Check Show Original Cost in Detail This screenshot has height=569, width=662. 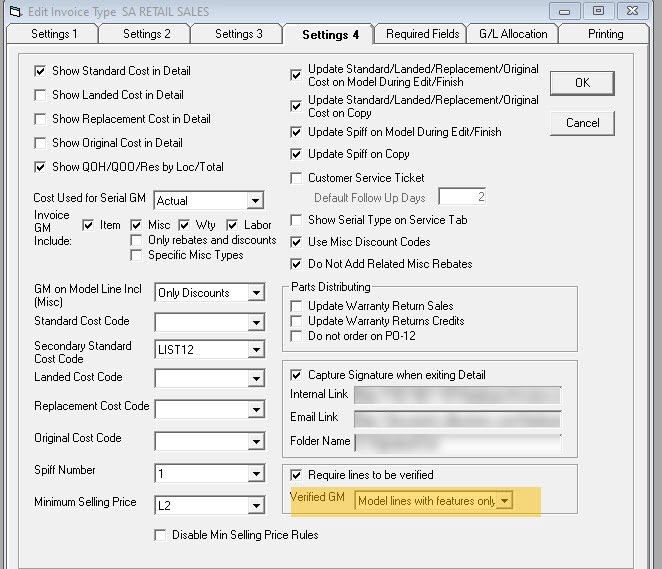(x=40, y=143)
